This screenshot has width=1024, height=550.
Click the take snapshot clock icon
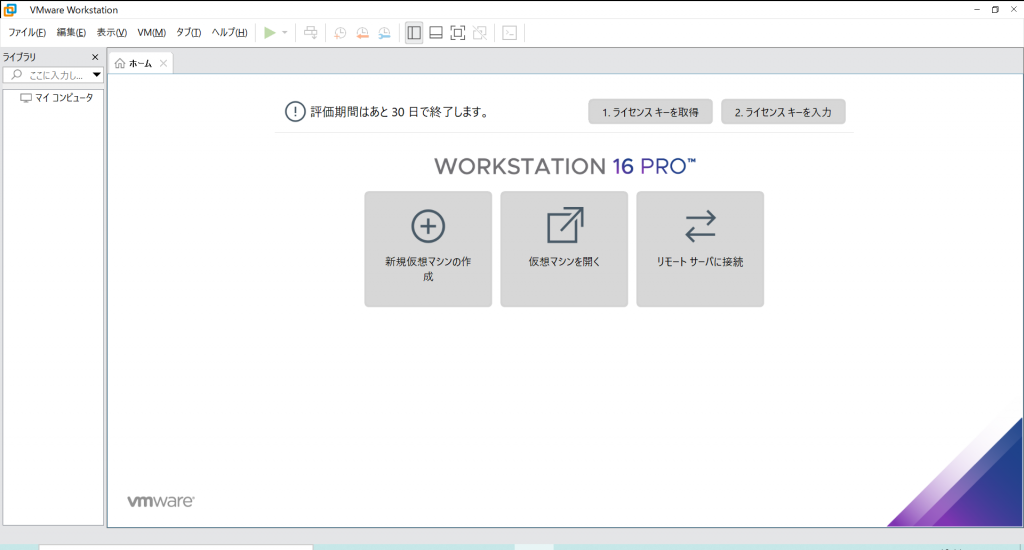point(340,33)
